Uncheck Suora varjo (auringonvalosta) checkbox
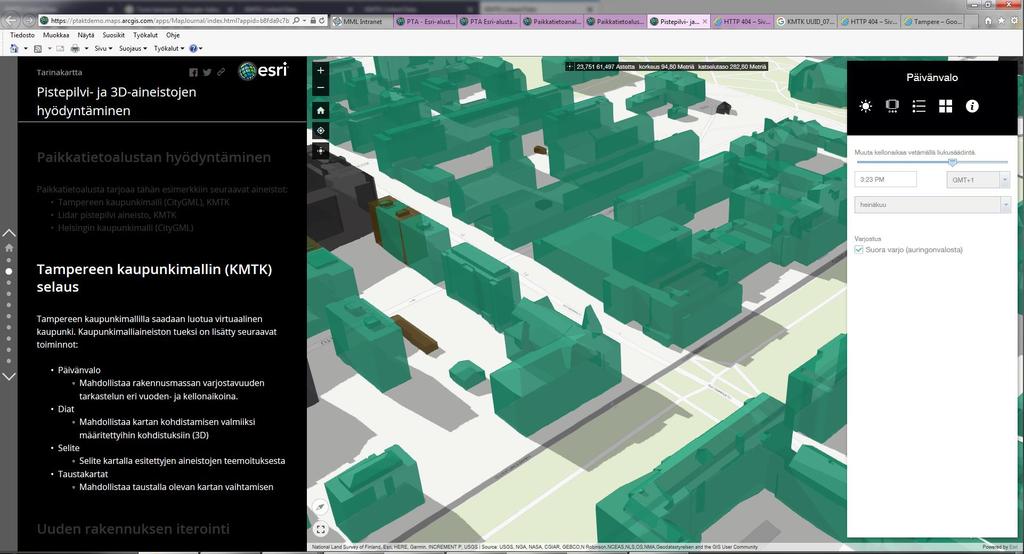Screen dimensions: 1024x554 tap(859, 250)
